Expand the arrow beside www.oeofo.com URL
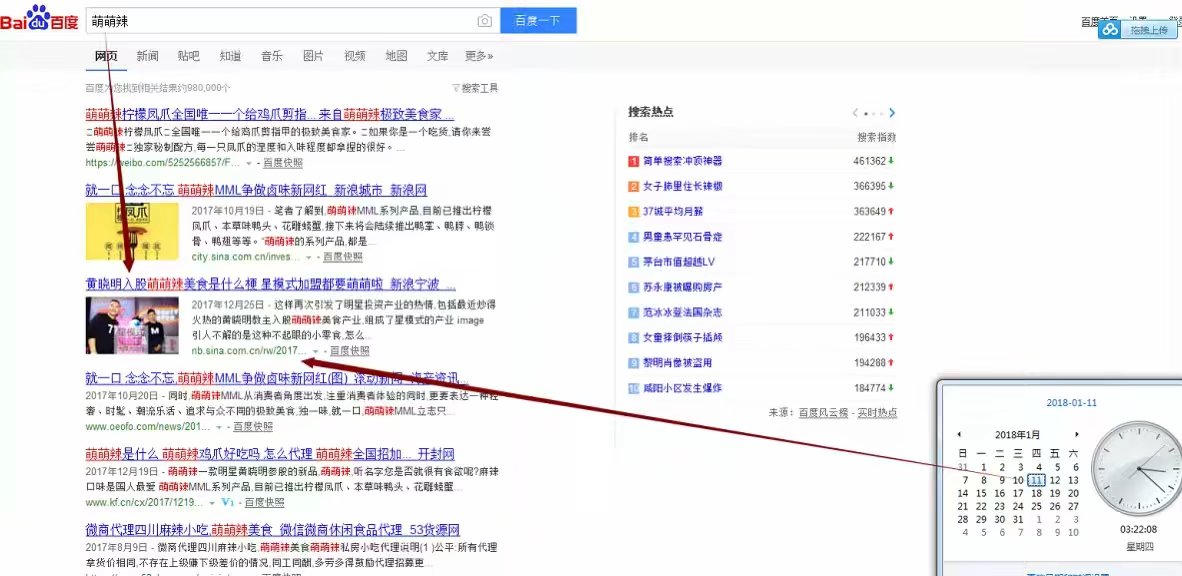This screenshot has width=1182, height=576. click(x=219, y=427)
